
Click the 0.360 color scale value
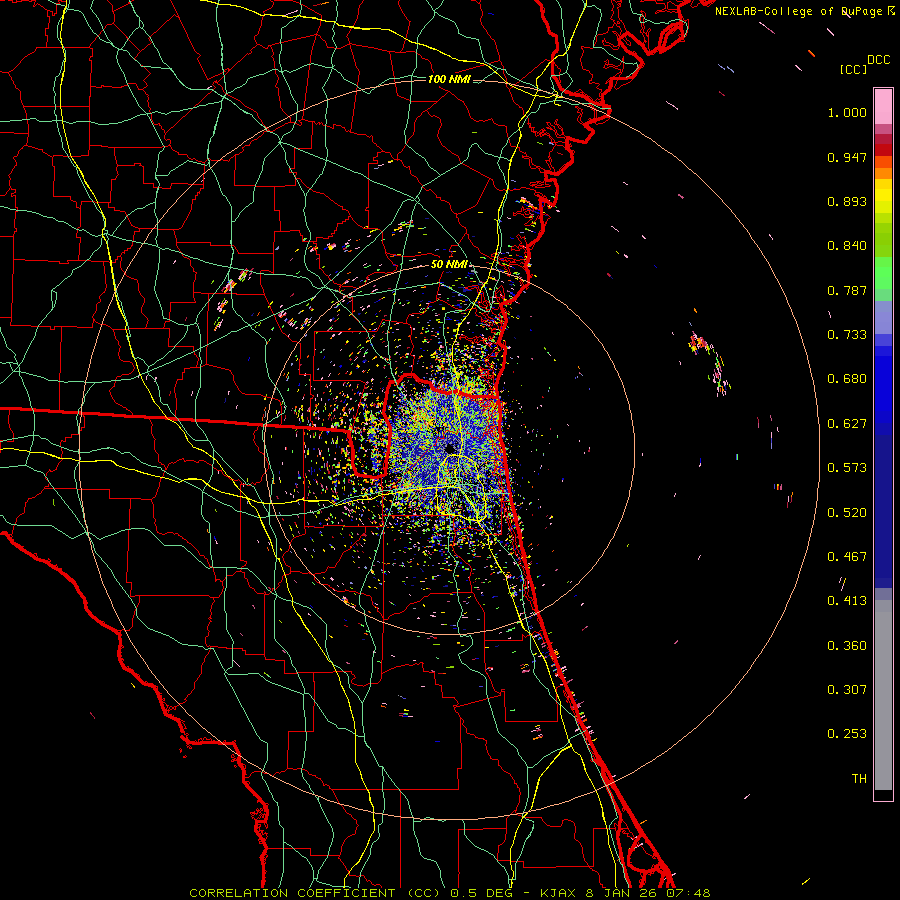coord(847,646)
